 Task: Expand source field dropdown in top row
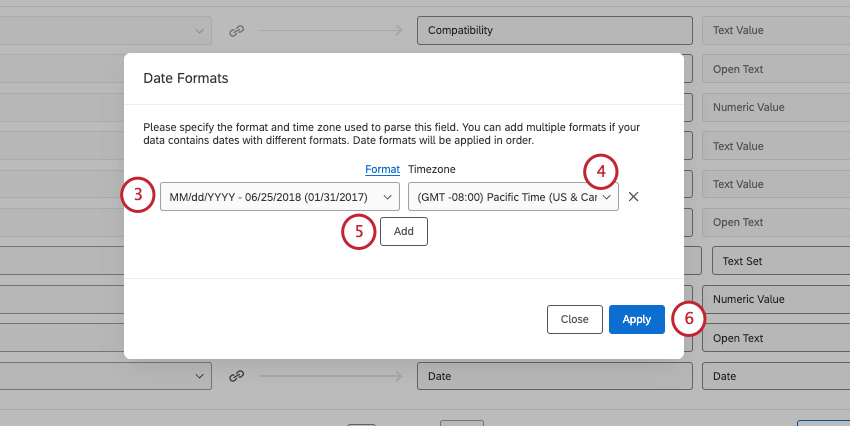197,31
